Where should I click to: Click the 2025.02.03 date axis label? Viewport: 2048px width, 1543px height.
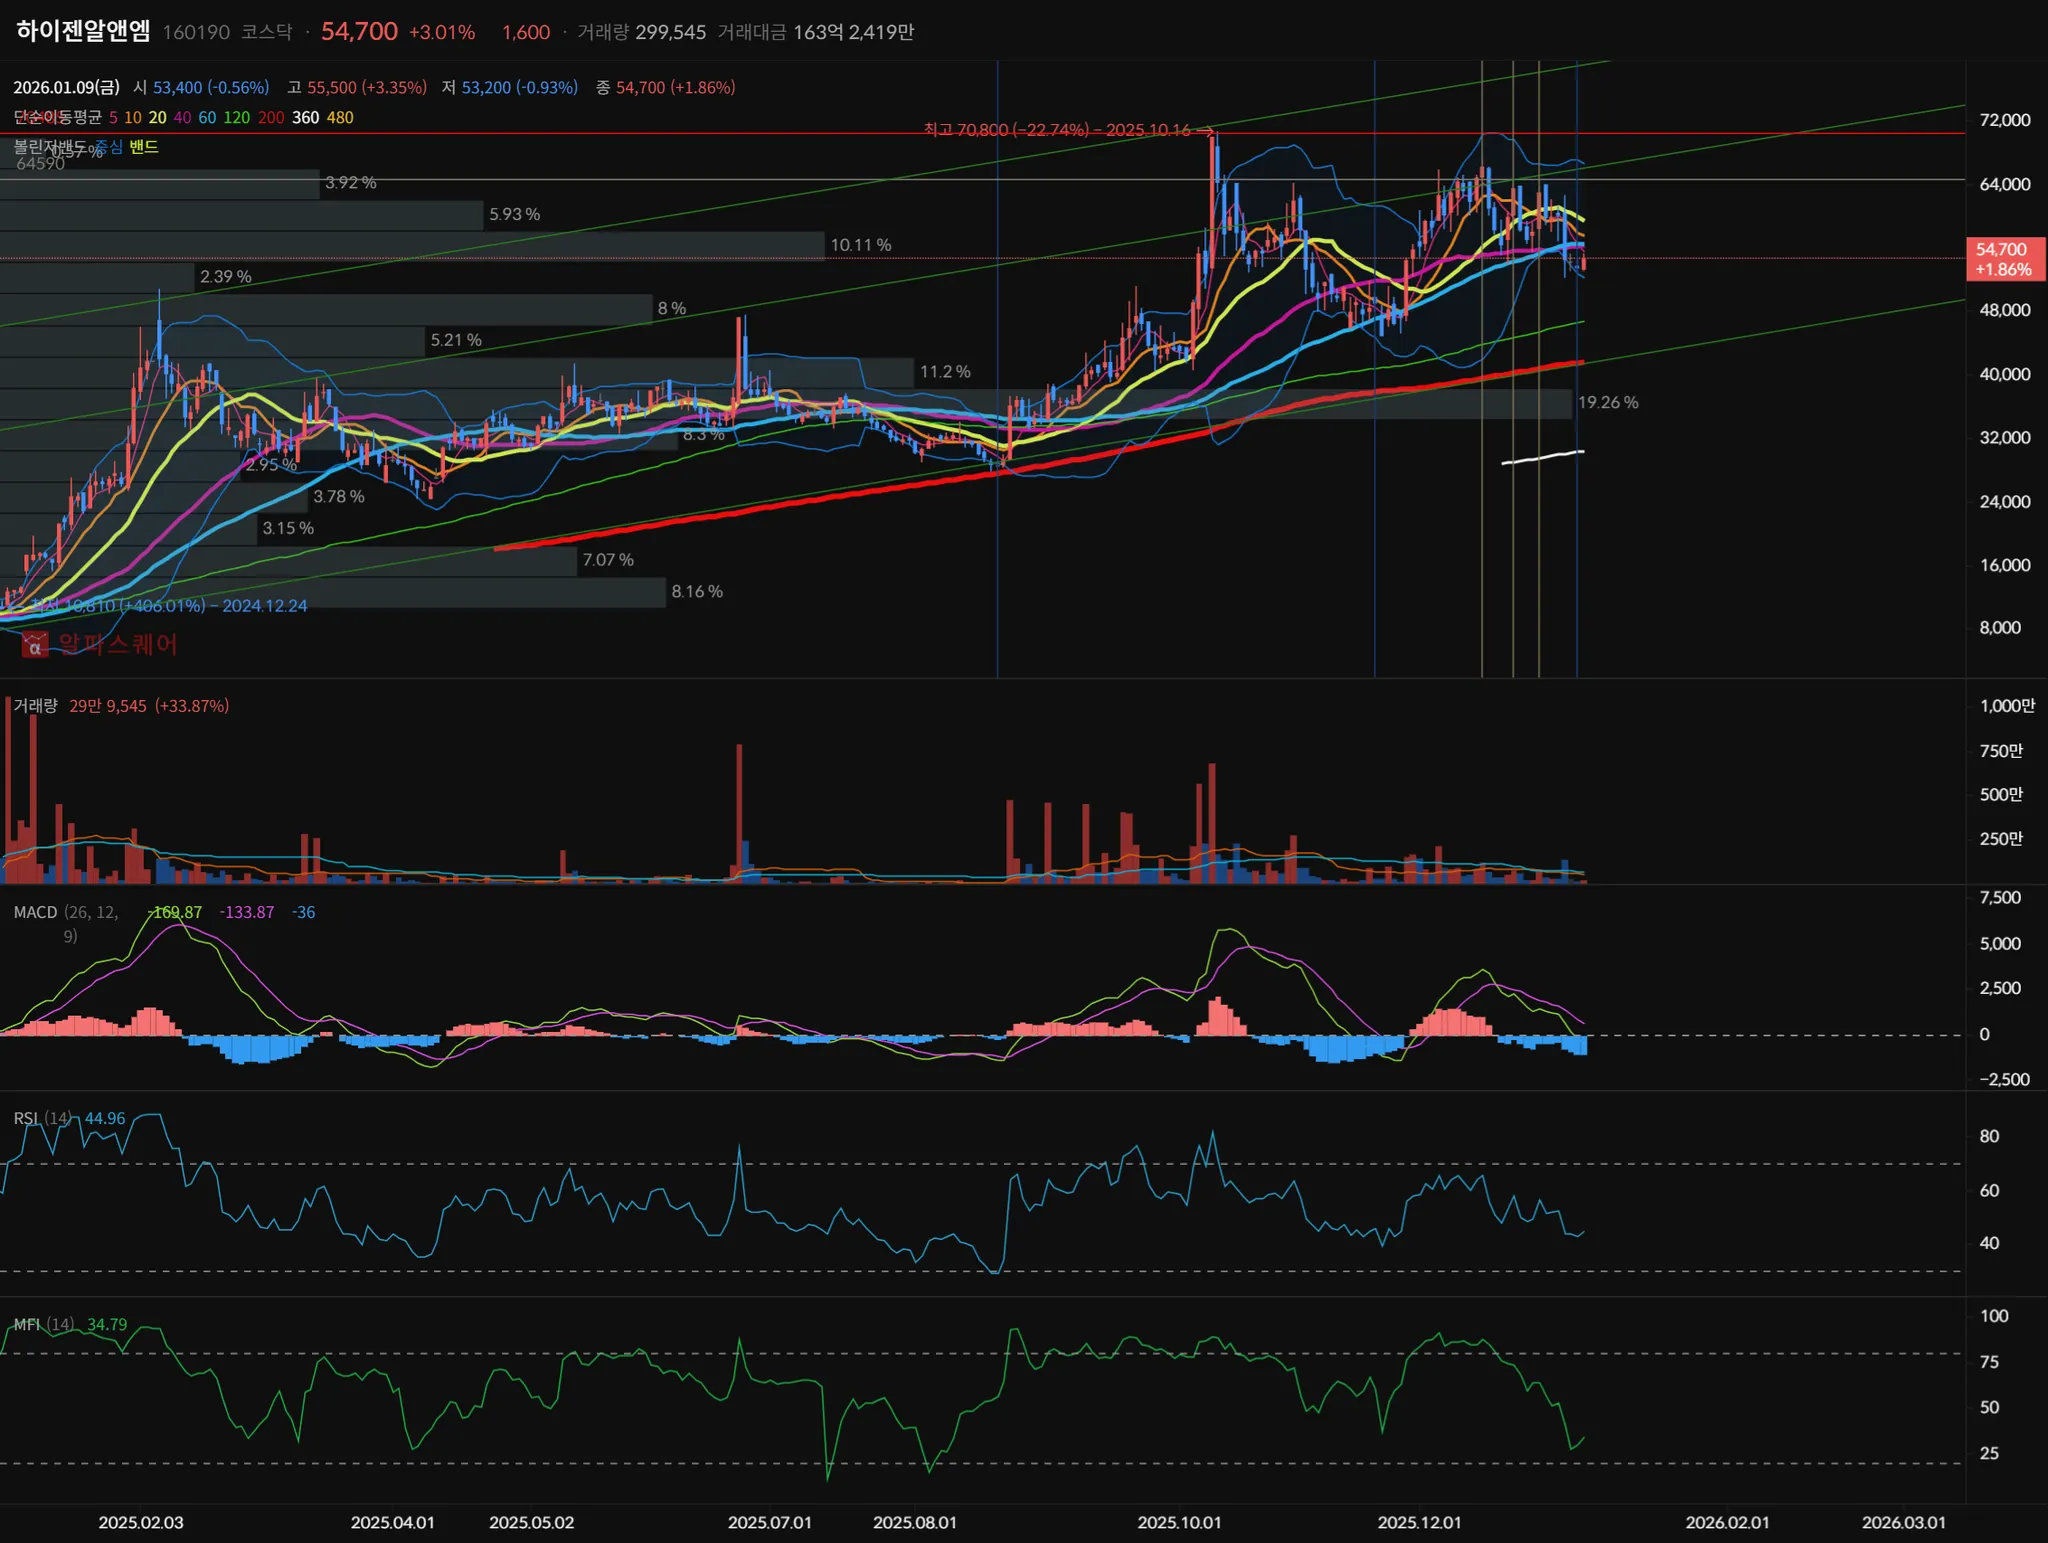[141, 1523]
